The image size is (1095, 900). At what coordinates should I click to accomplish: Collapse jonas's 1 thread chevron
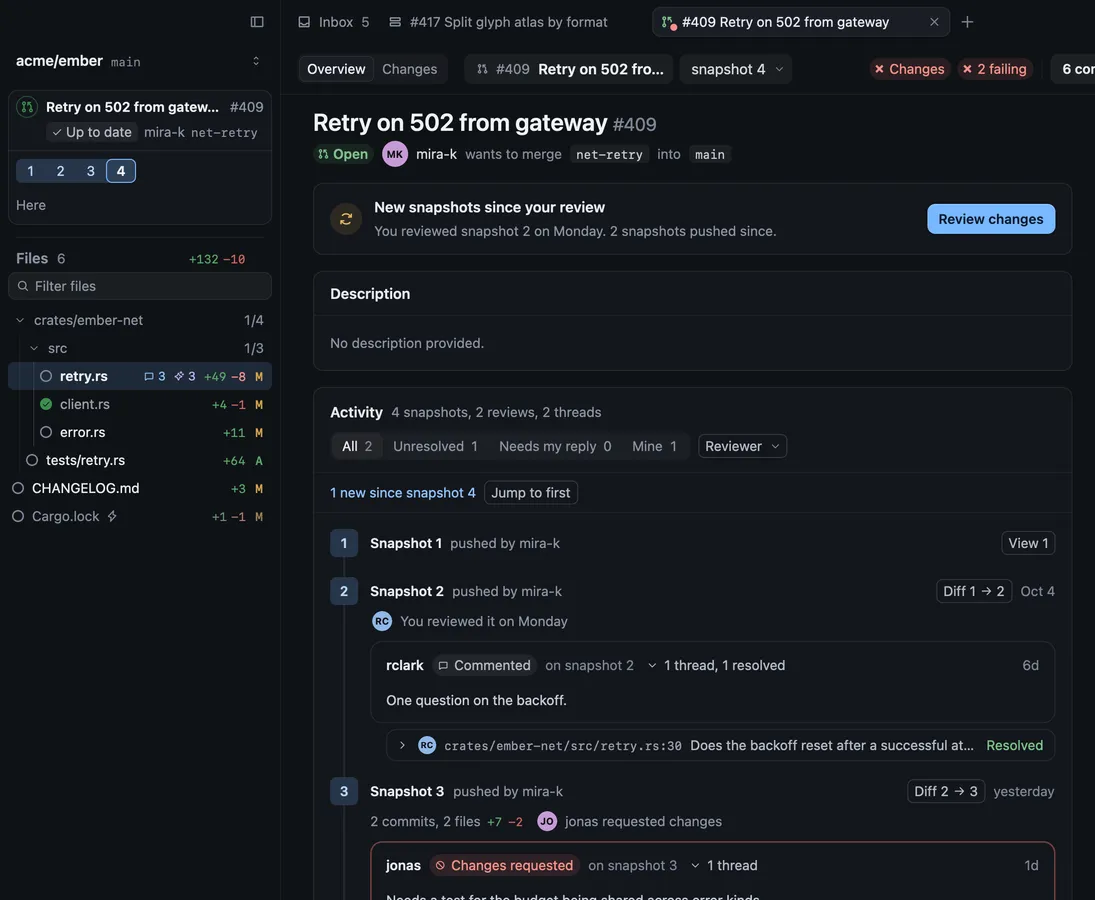pos(695,865)
